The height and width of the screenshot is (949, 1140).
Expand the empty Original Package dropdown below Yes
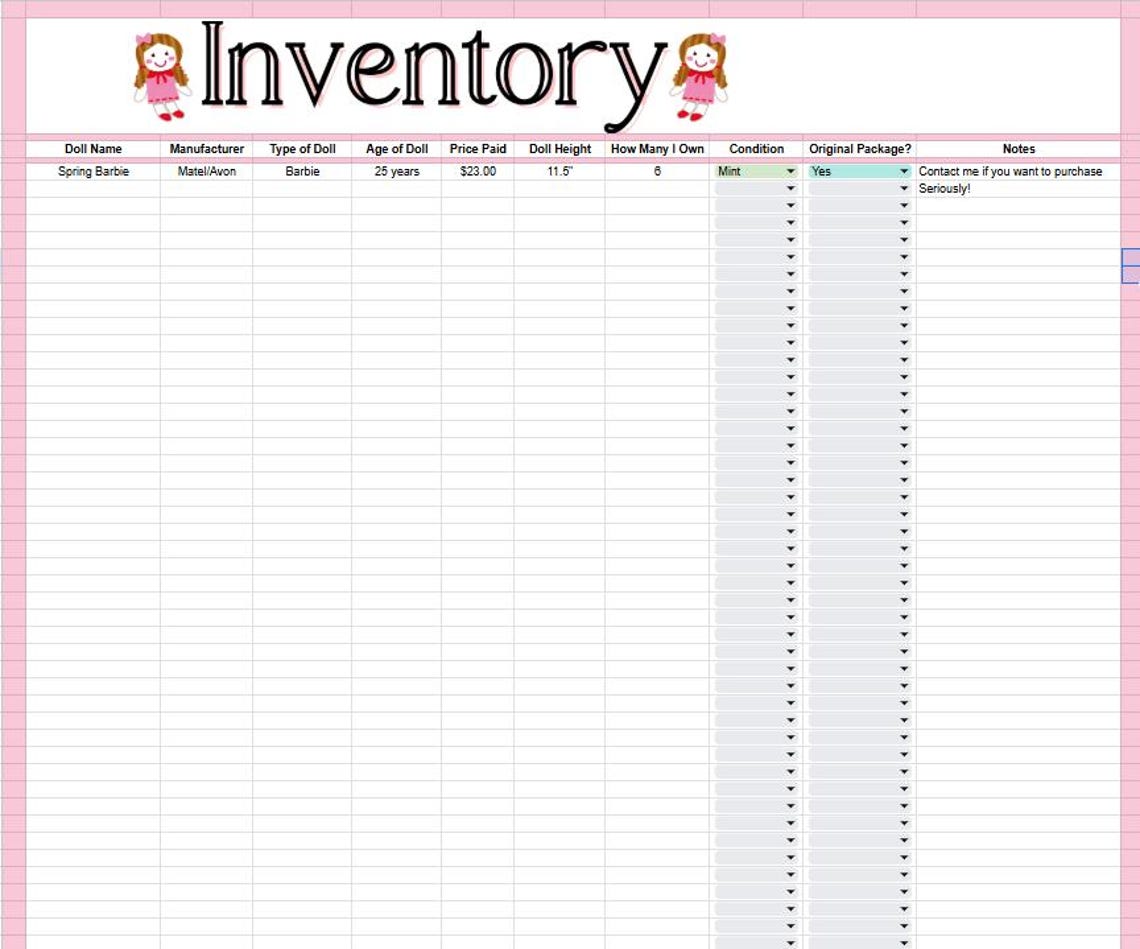(859, 189)
